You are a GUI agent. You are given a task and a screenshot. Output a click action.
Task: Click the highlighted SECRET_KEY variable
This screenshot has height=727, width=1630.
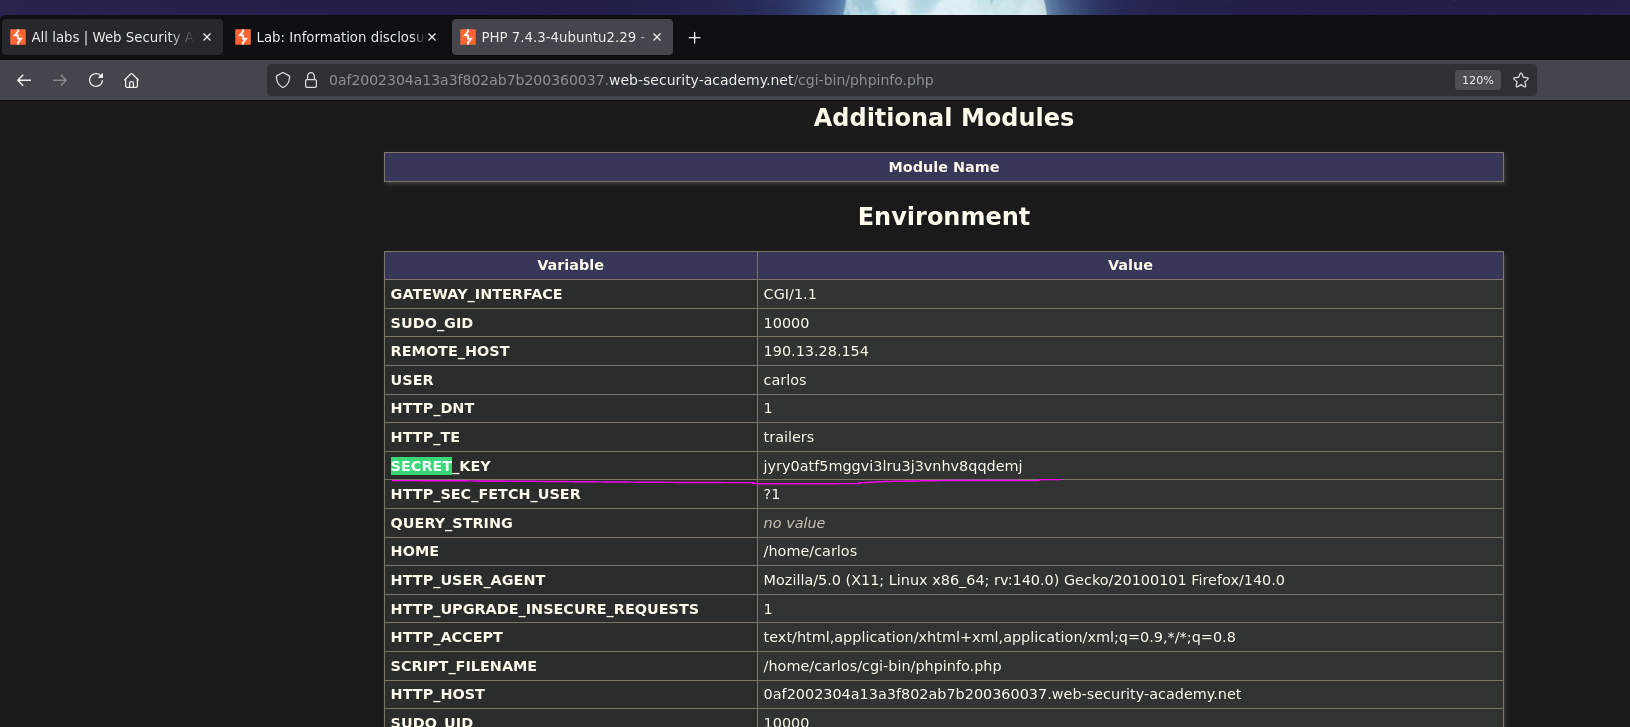pos(440,466)
